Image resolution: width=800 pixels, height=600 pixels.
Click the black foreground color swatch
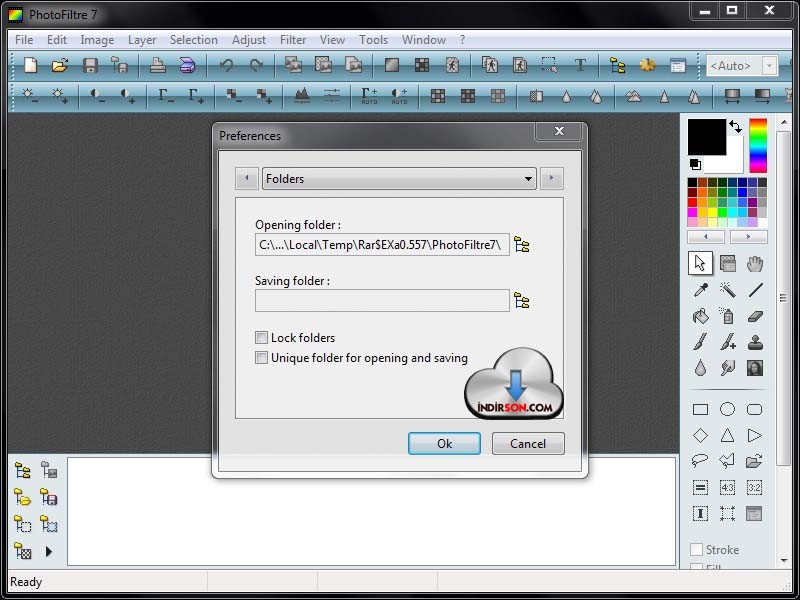[707, 137]
